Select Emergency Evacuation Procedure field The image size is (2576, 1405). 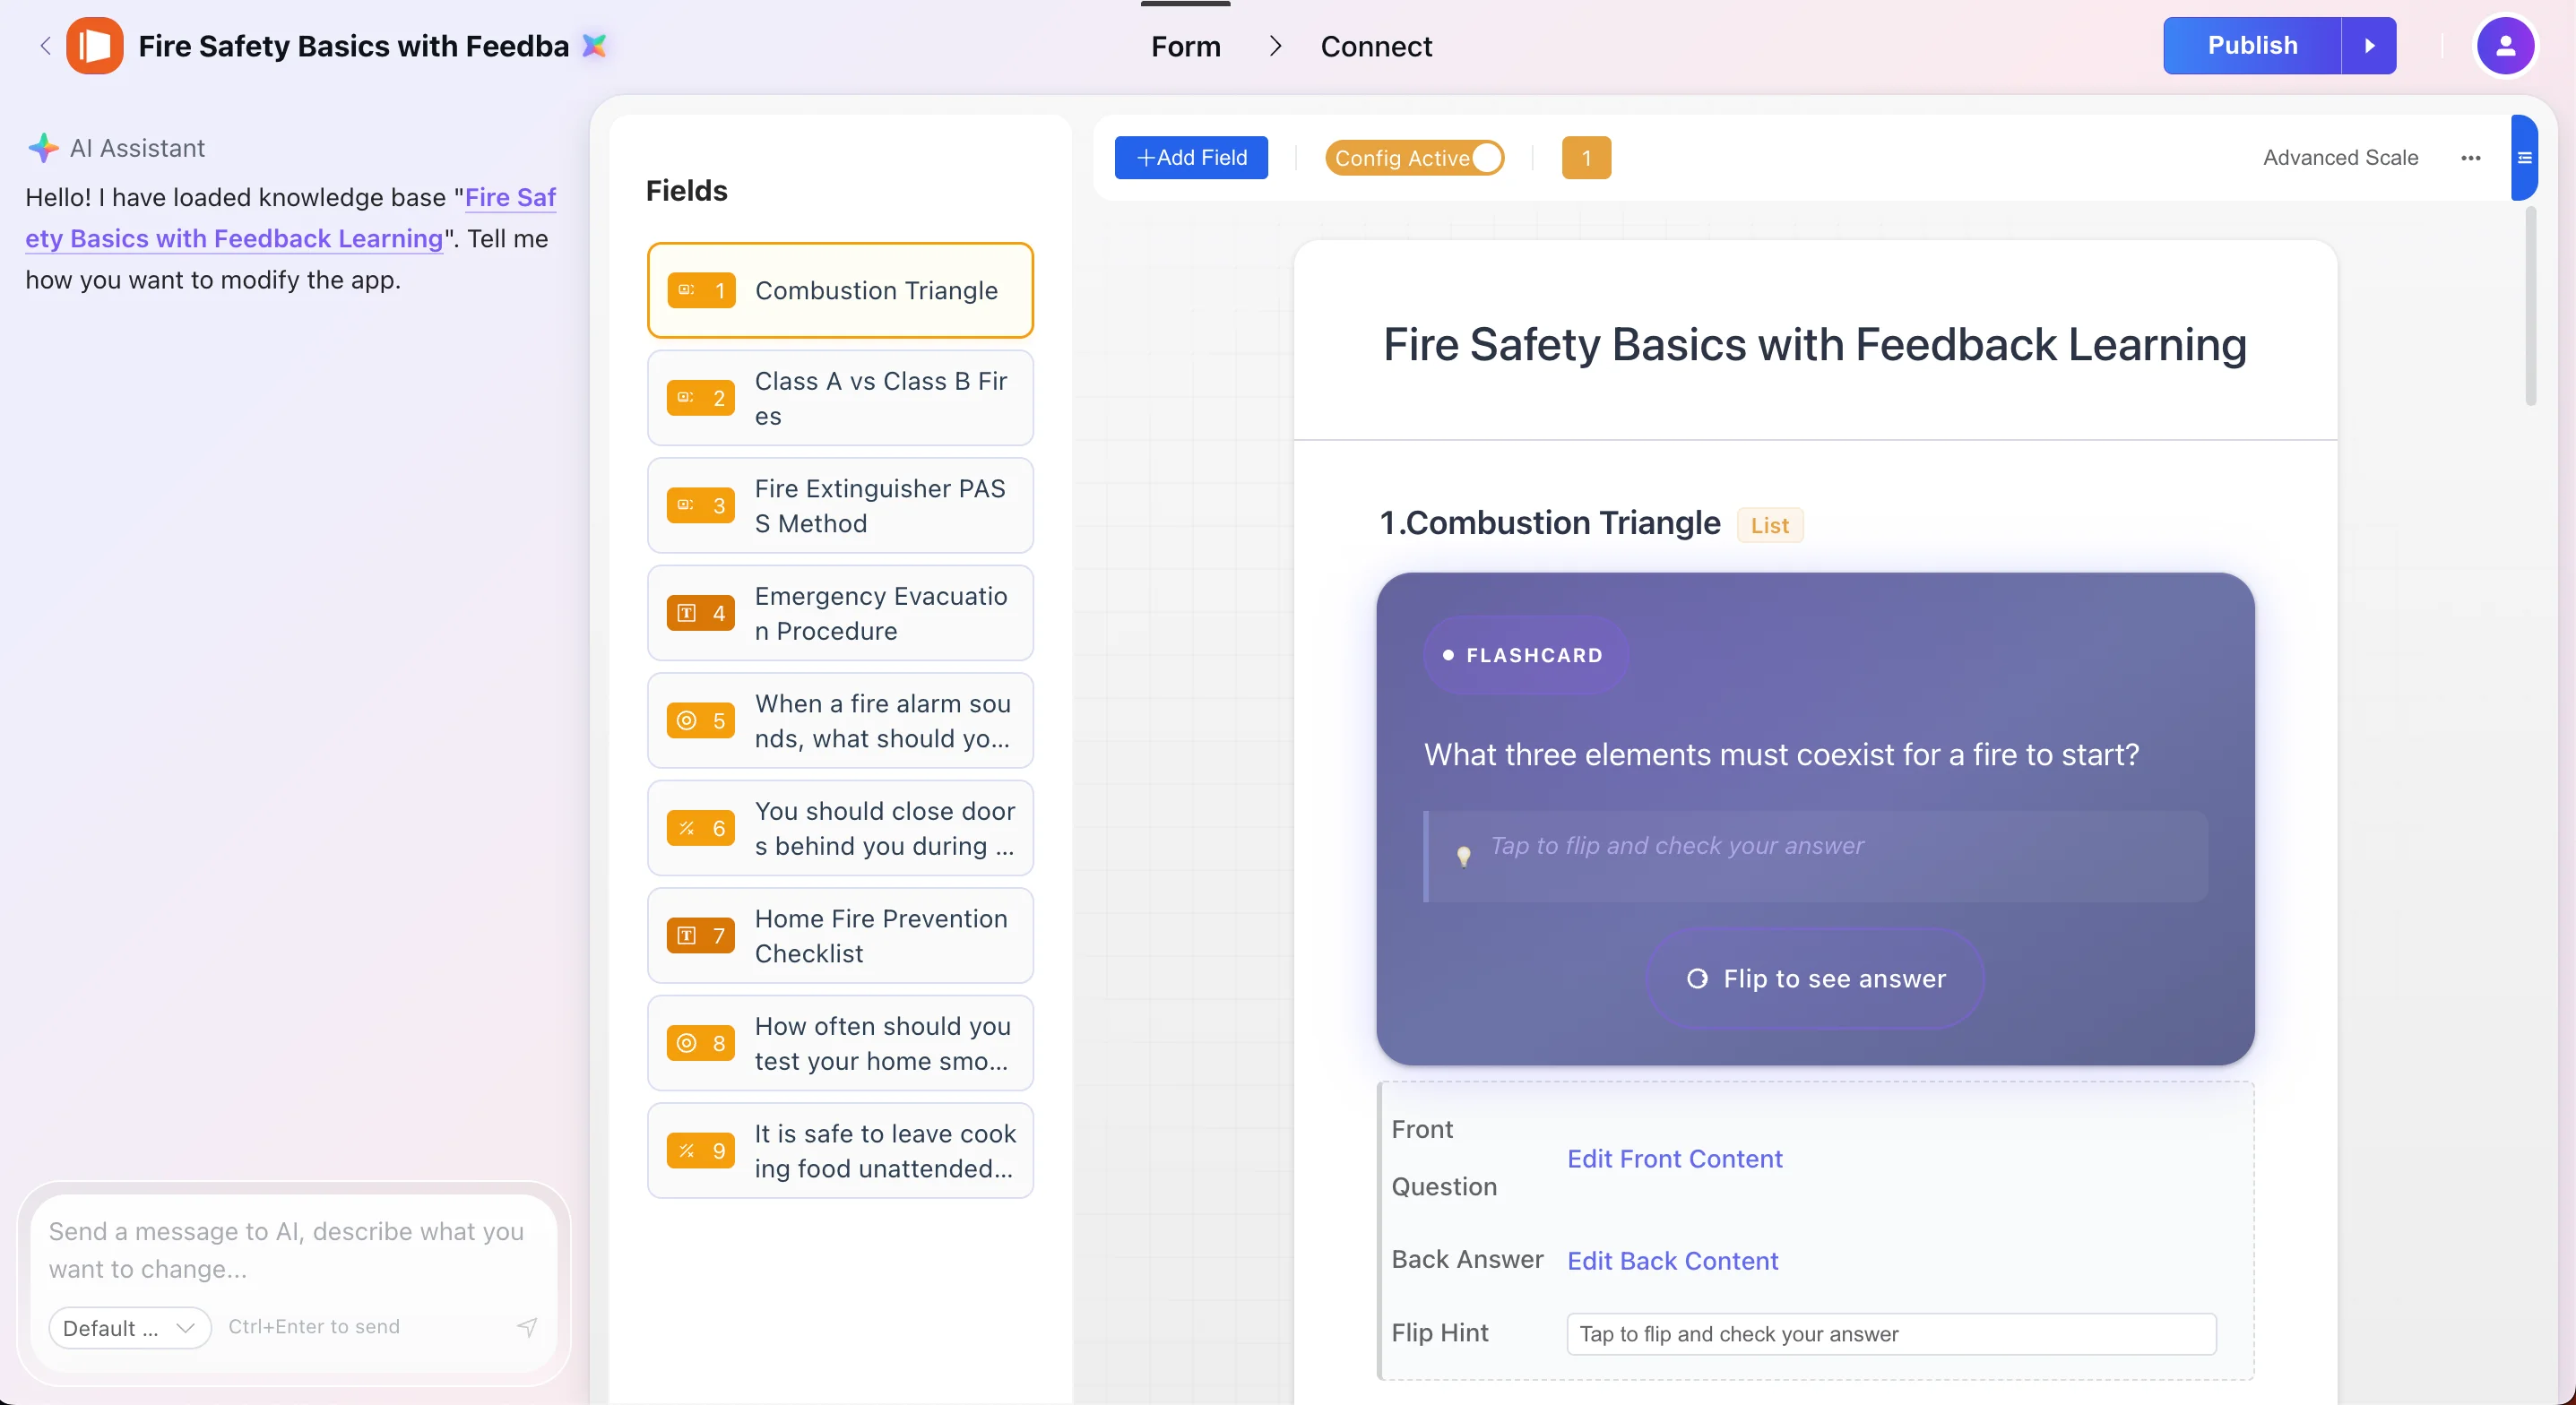(x=840, y=613)
